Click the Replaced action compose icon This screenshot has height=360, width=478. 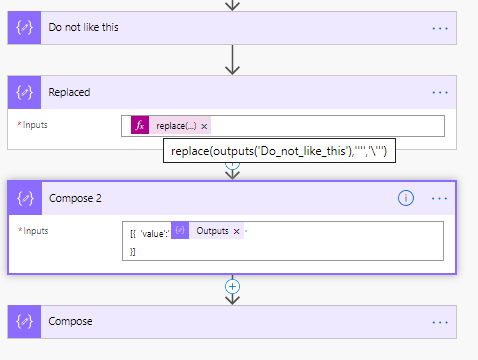pyautogui.click(x=24, y=92)
